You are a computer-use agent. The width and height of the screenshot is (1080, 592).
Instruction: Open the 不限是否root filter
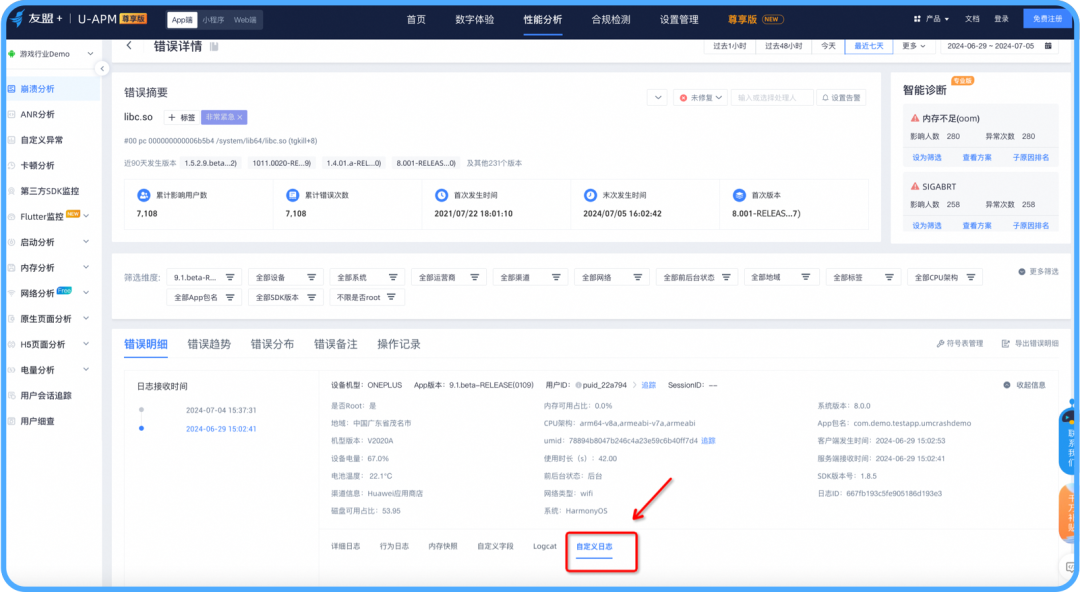pyautogui.click(x=366, y=298)
